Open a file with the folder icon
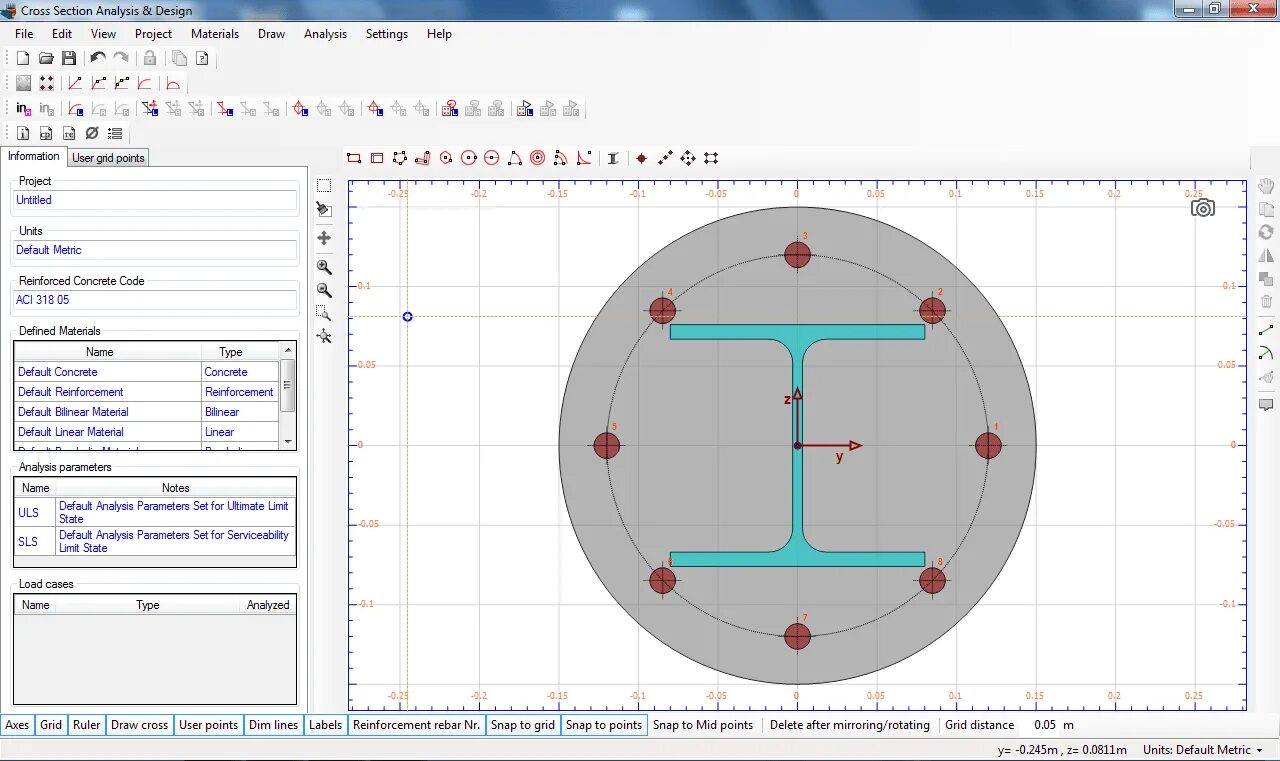The height and width of the screenshot is (761, 1280). [x=46, y=58]
